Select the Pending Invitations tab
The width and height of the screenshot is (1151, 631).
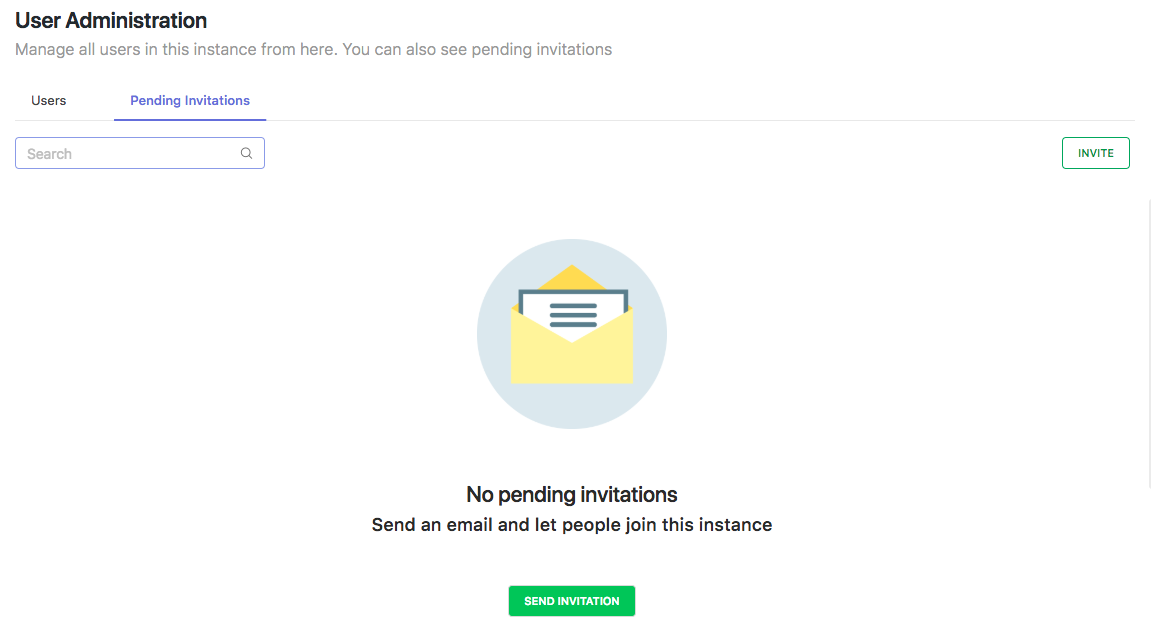190,101
